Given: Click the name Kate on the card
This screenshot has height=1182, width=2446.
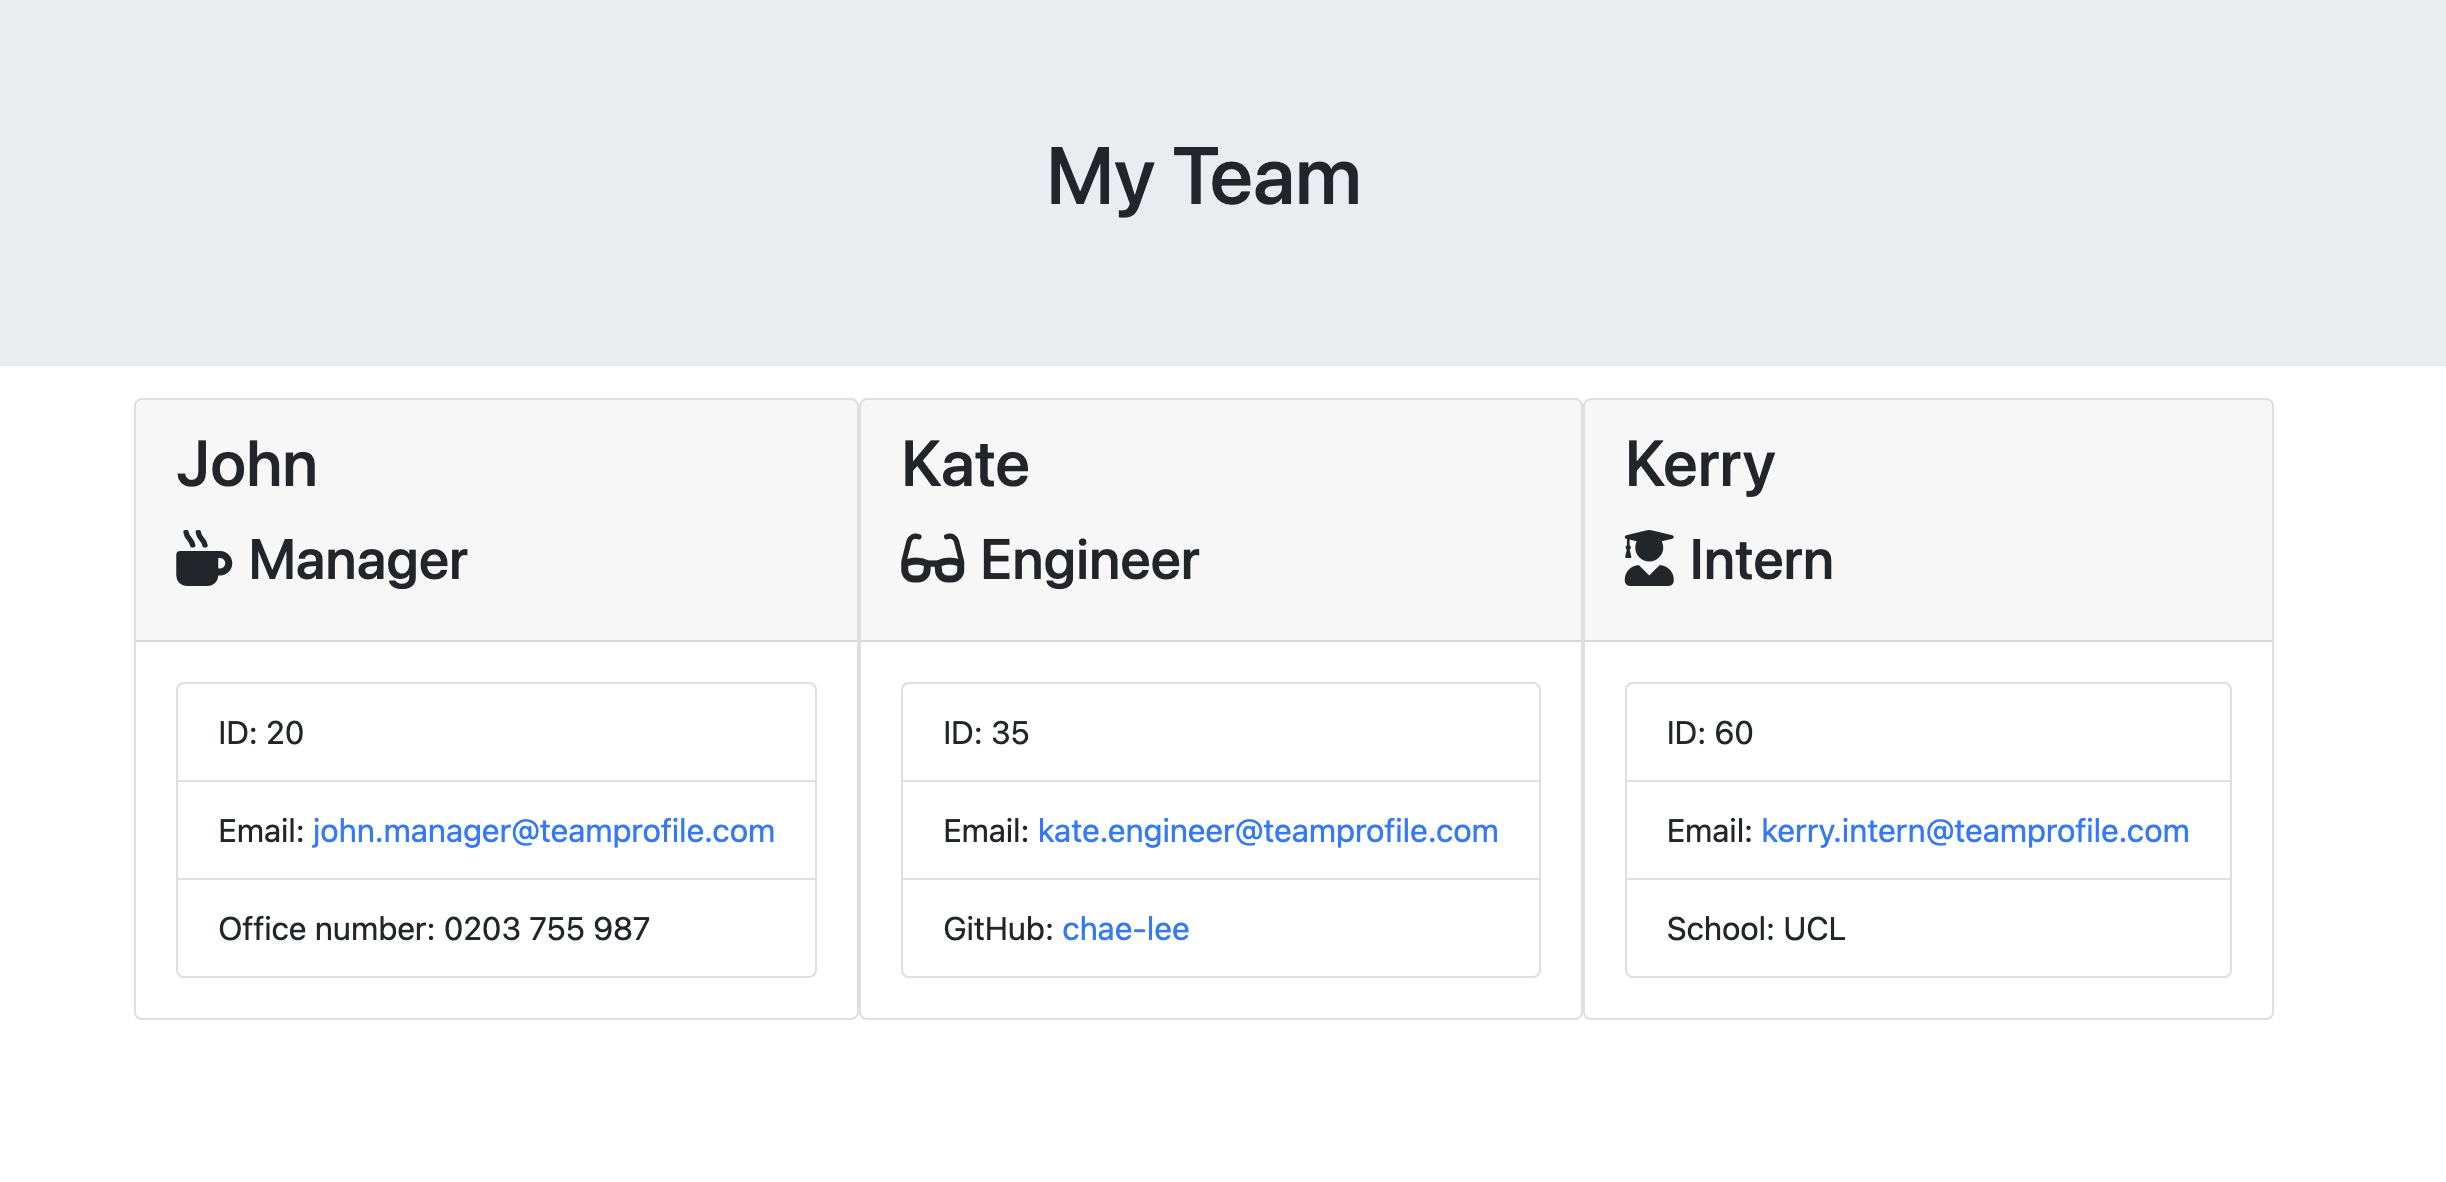Looking at the screenshot, I should 965,465.
